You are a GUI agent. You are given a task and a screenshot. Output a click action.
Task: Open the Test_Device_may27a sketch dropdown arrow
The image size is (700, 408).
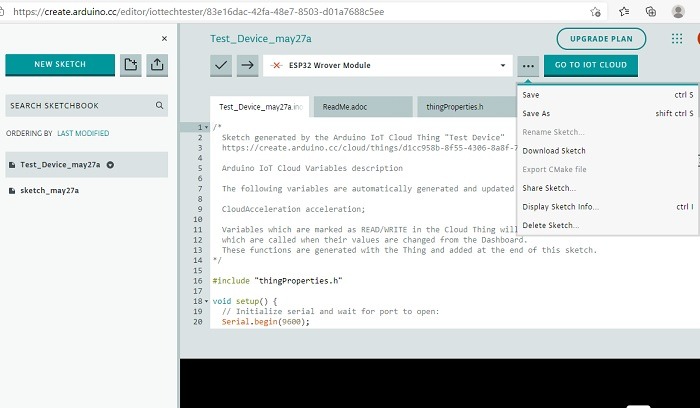point(110,165)
